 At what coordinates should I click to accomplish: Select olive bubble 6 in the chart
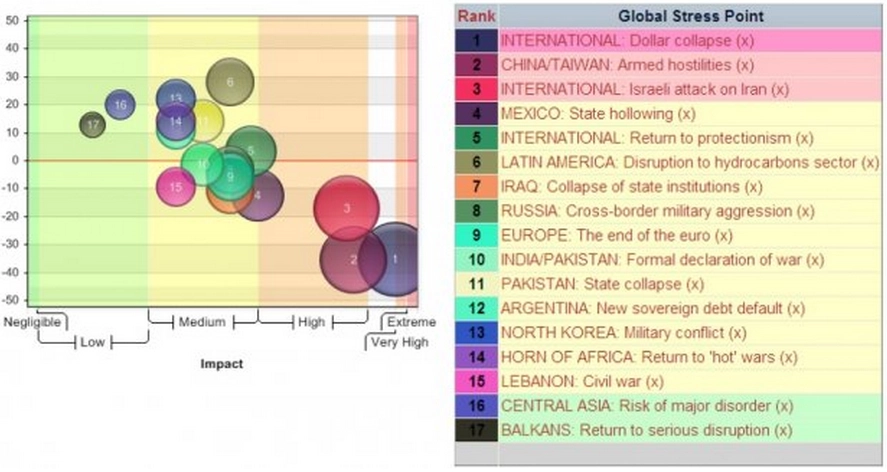[x=230, y=82]
